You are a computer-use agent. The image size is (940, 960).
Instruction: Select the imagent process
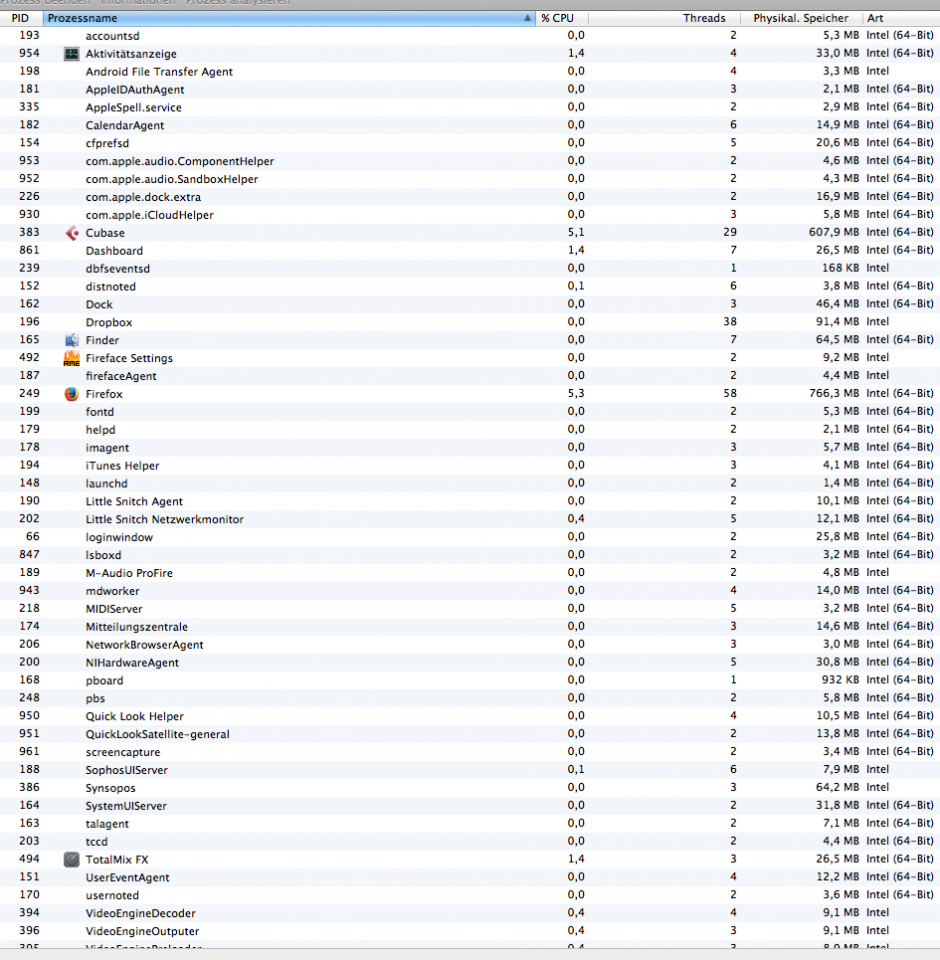[107, 448]
